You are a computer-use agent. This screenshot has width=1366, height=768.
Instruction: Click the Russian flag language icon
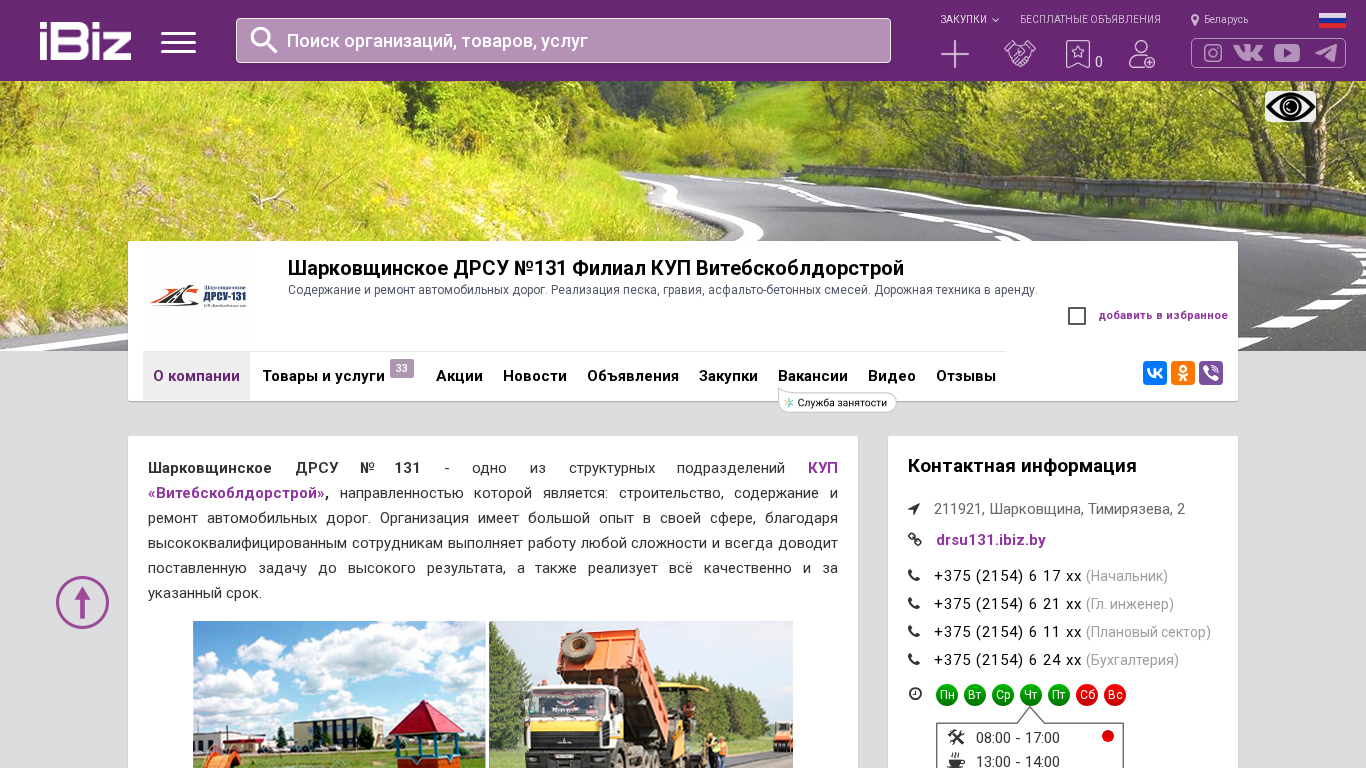tap(1332, 20)
